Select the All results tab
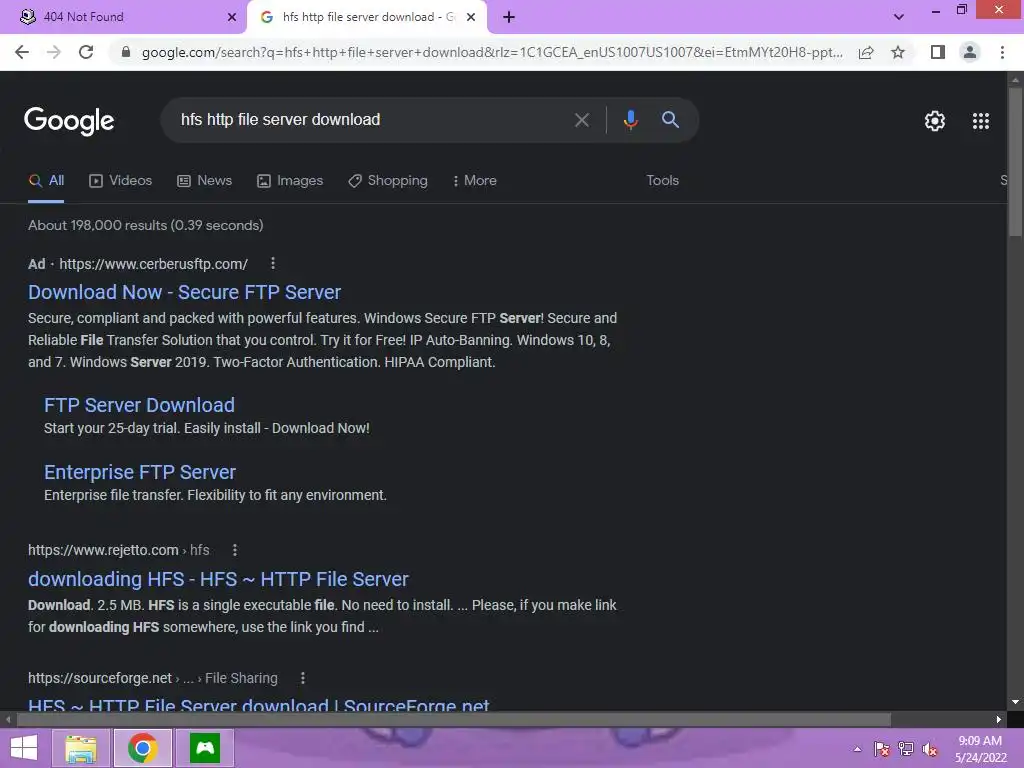The height and width of the screenshot is (768, 1024). (x=46, y=181)
